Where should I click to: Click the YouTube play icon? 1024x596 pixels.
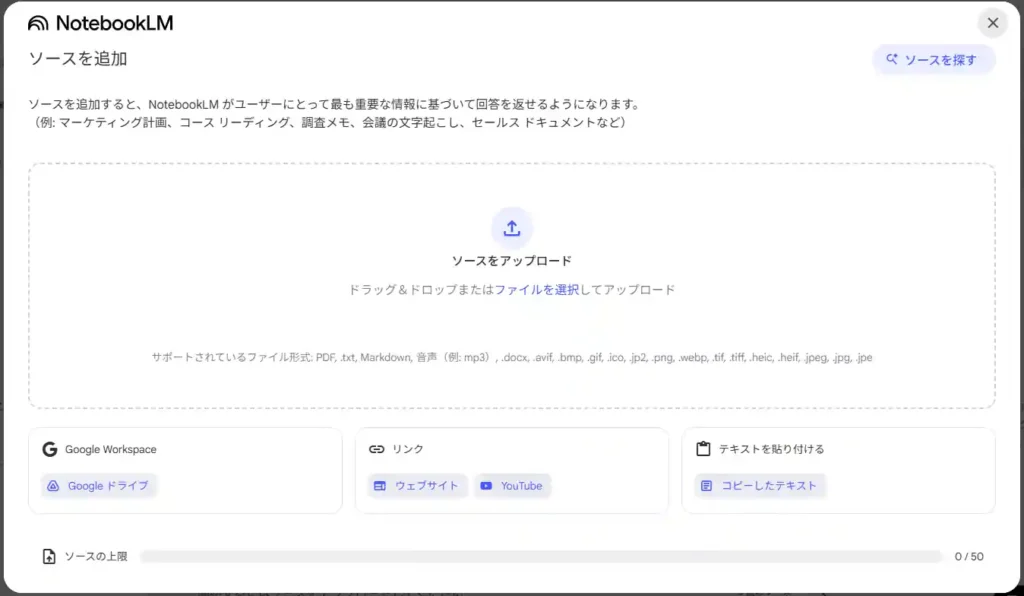tap(487, 486)
